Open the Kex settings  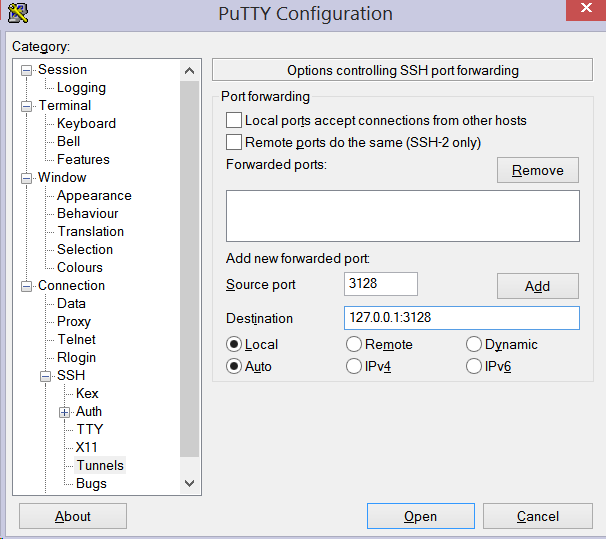(87, 393)
